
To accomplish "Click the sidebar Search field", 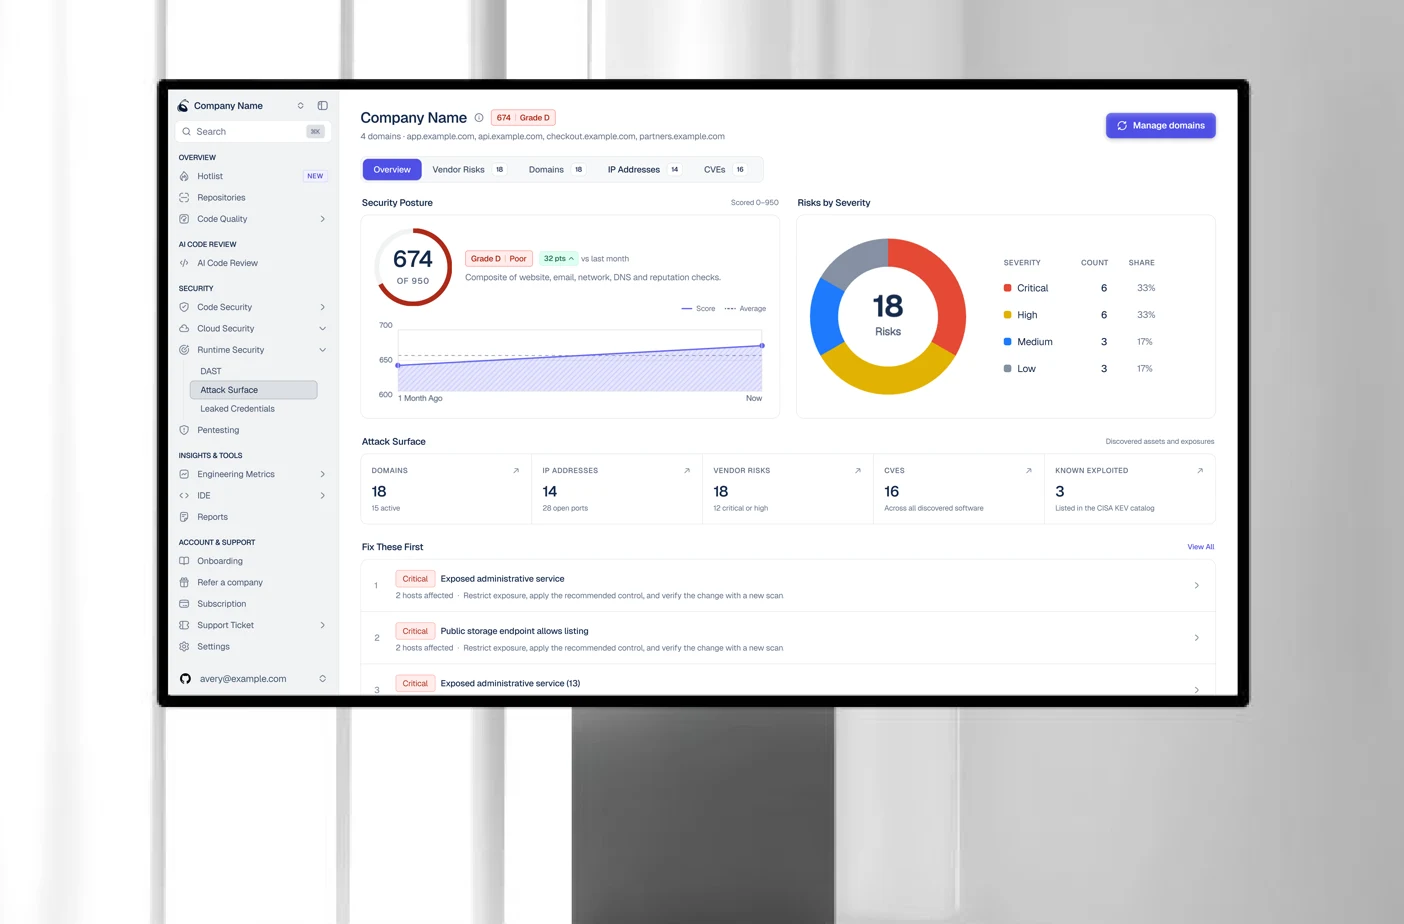I will (253, 132).
